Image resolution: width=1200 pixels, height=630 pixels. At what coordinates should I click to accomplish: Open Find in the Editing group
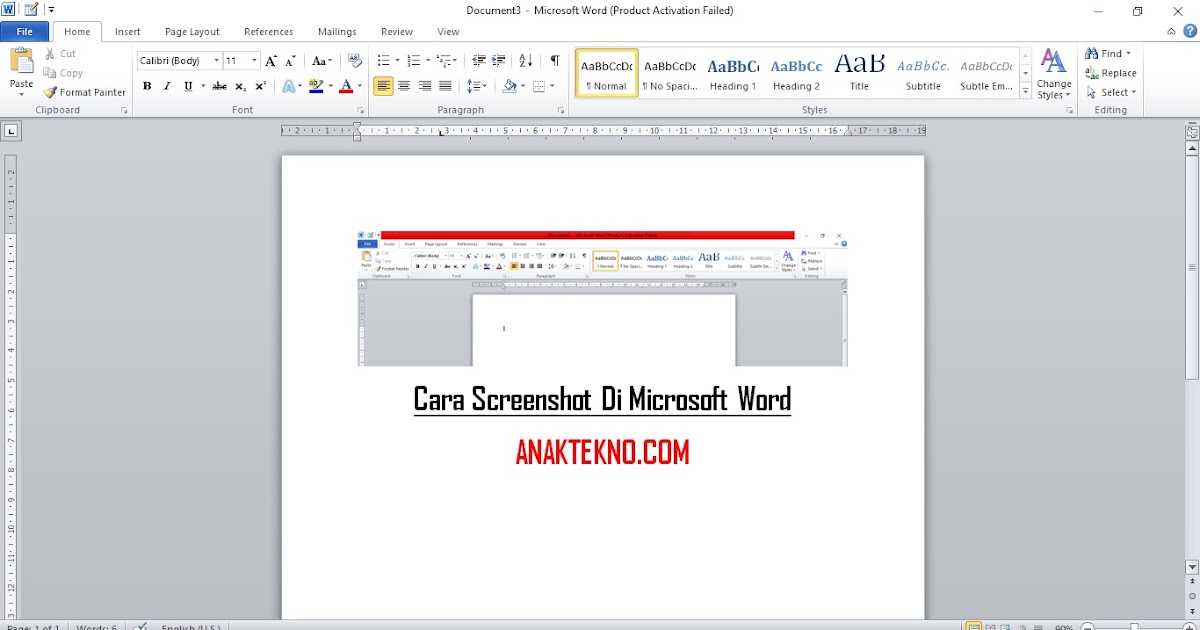coord(1105,53)
